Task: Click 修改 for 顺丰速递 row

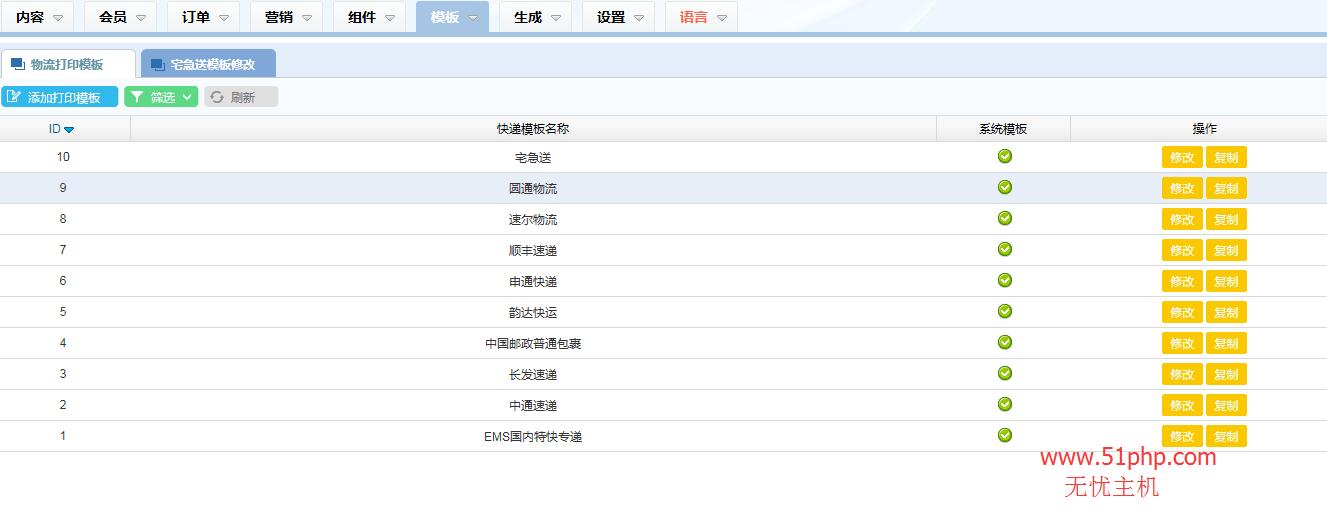Action: [1182, 250]
